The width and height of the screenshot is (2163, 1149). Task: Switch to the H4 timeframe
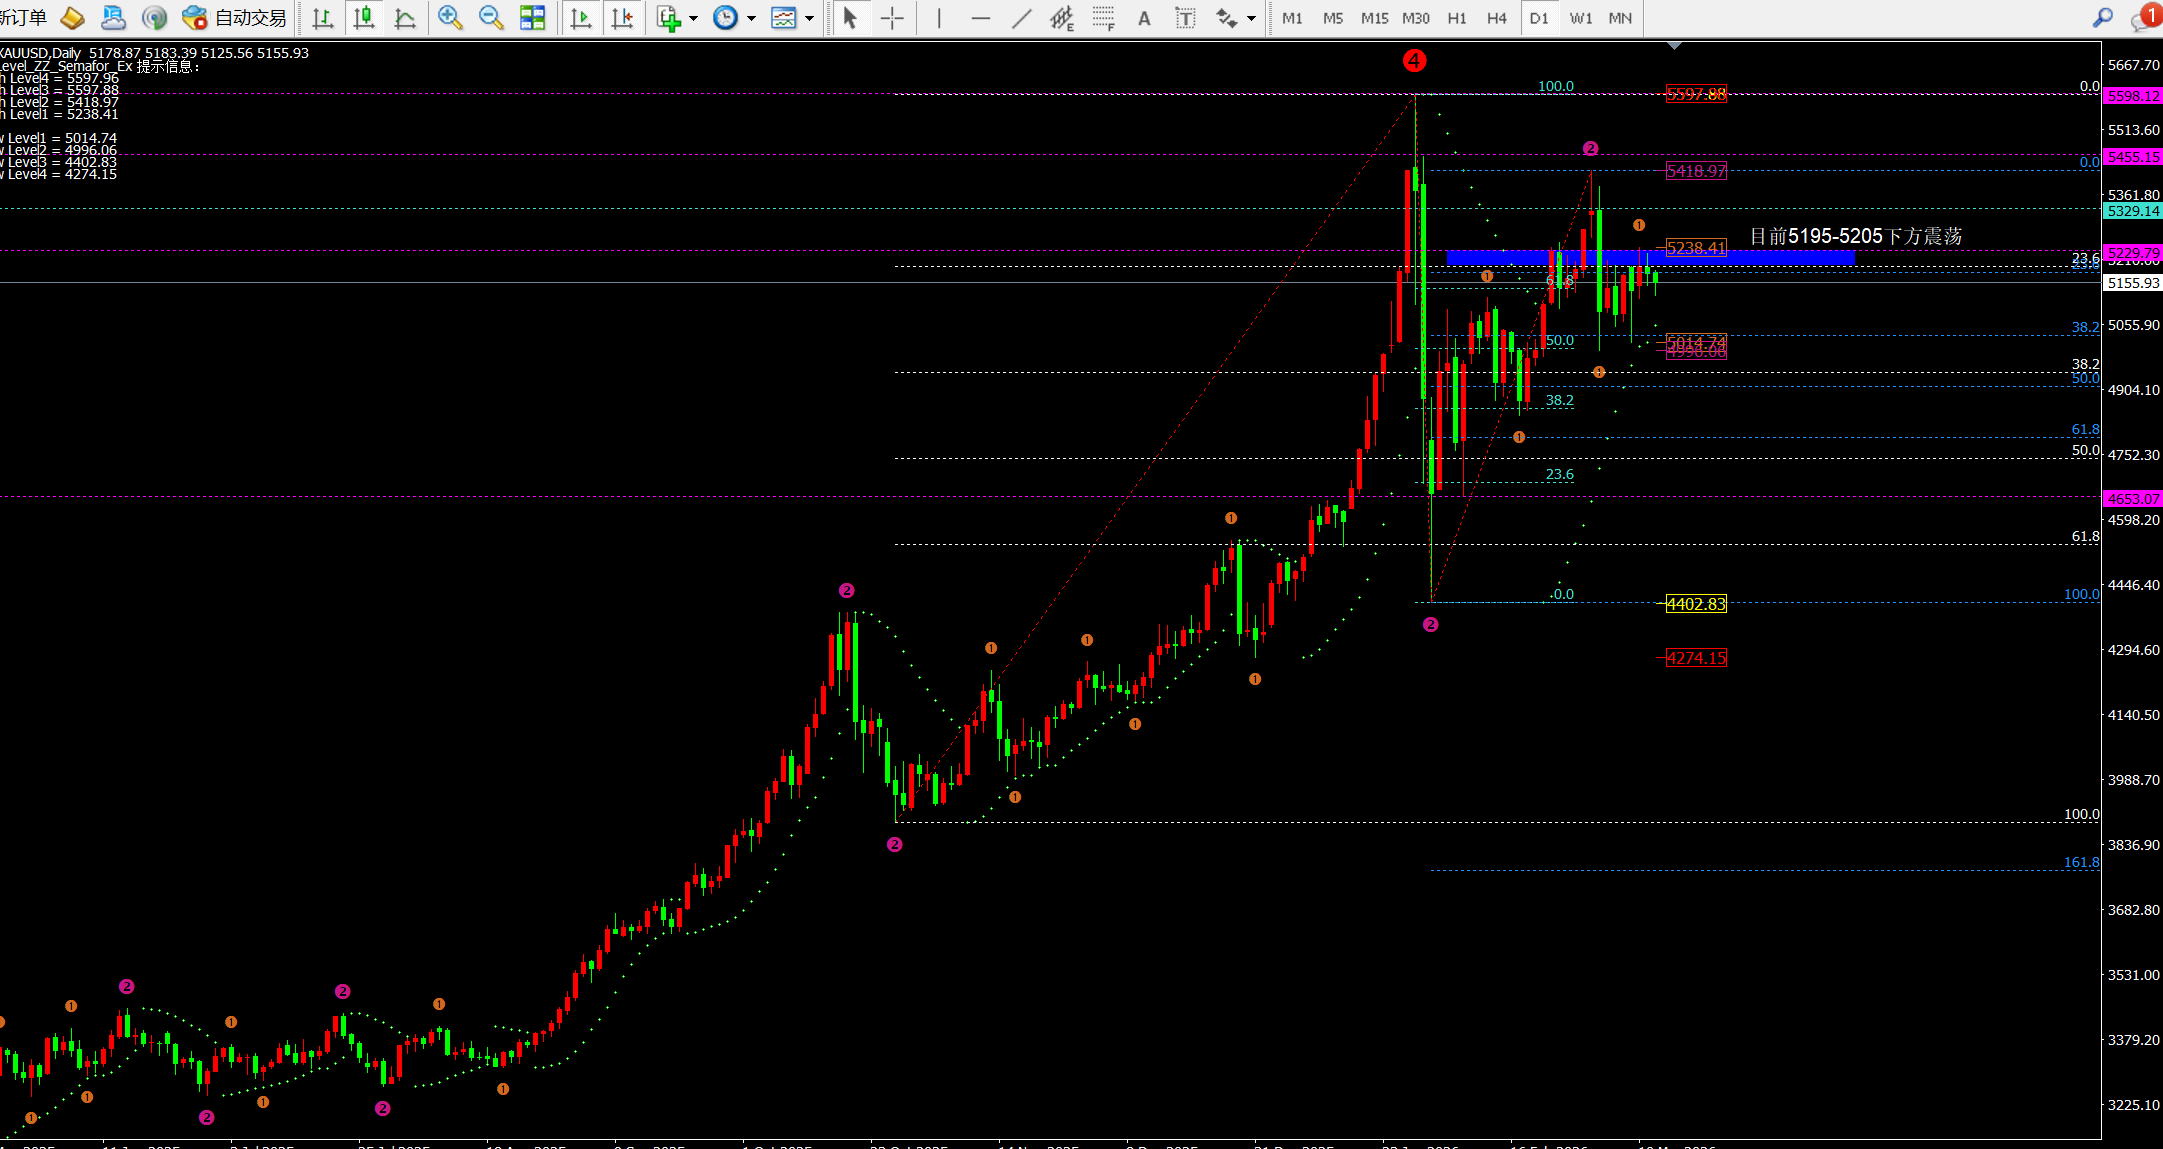point(1496,18)
